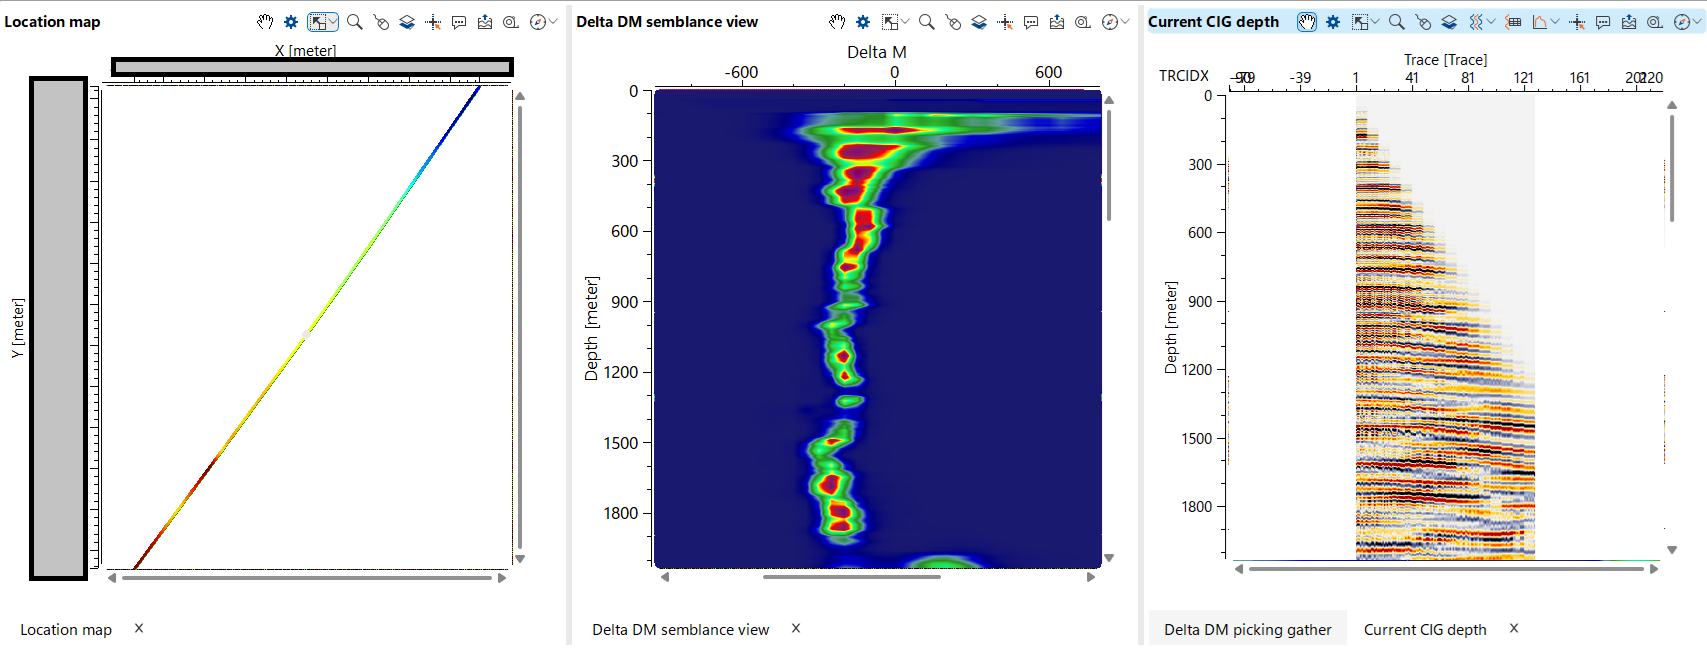1707x648 pixels.
Task: Toggle hand pan tool in Delta DM semblance view
Action: [837, 22]
